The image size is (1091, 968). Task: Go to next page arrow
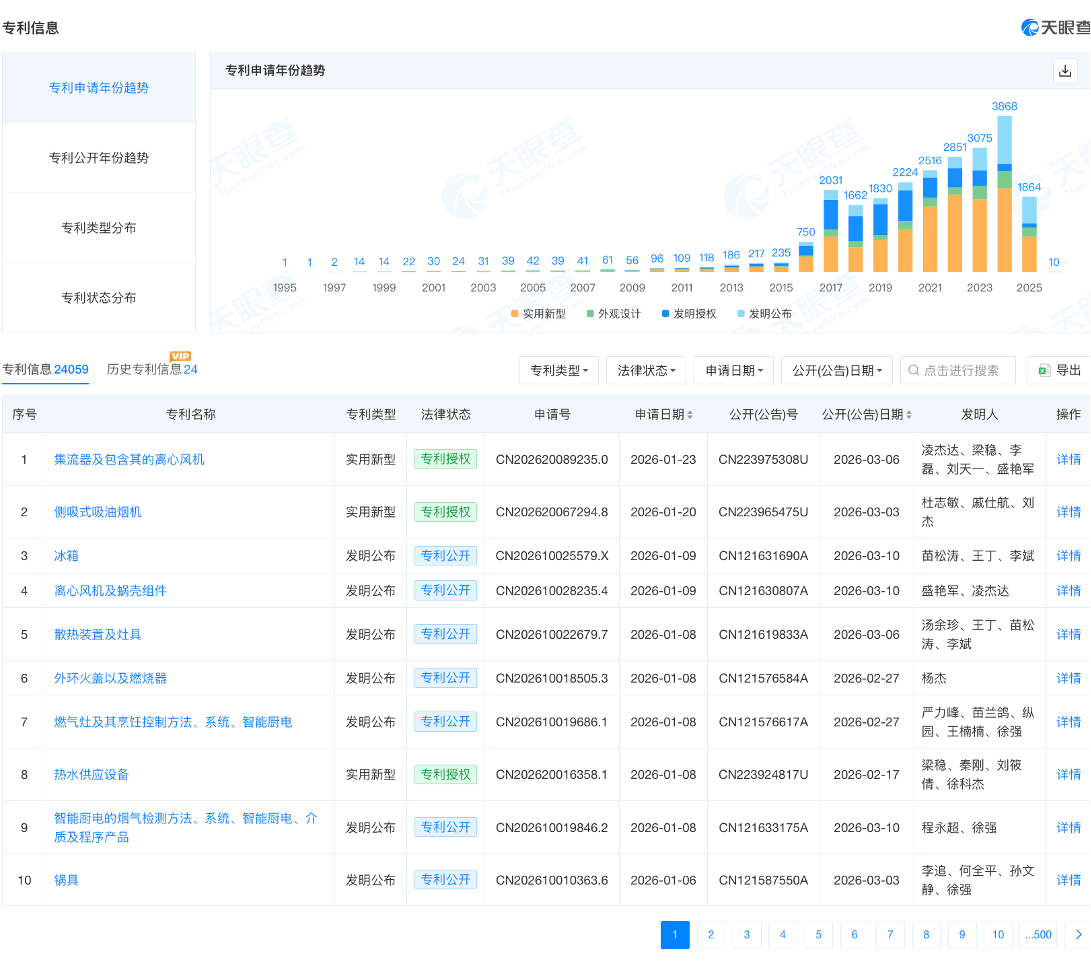[x=1077, y=935]
